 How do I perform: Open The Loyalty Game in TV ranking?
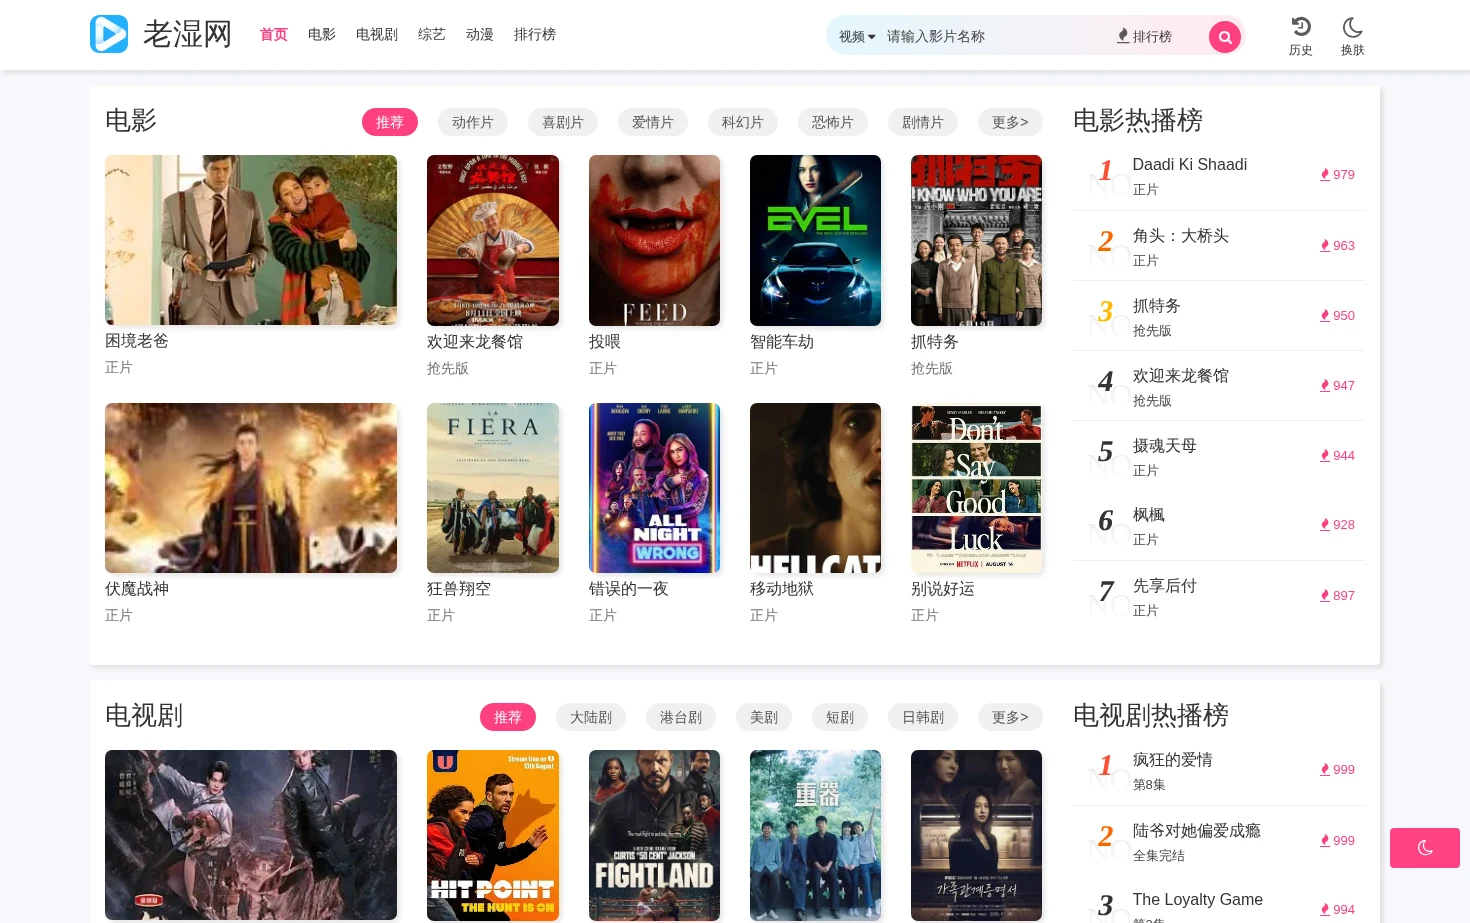tap(1197, 899)
